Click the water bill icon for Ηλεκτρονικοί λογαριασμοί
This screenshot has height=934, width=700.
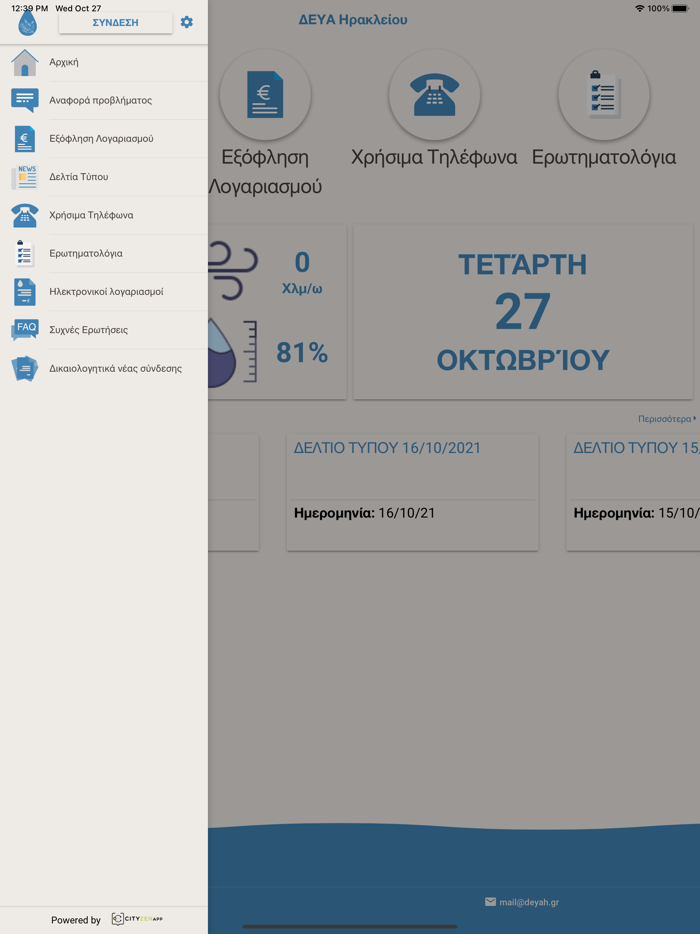pos(24,292)
